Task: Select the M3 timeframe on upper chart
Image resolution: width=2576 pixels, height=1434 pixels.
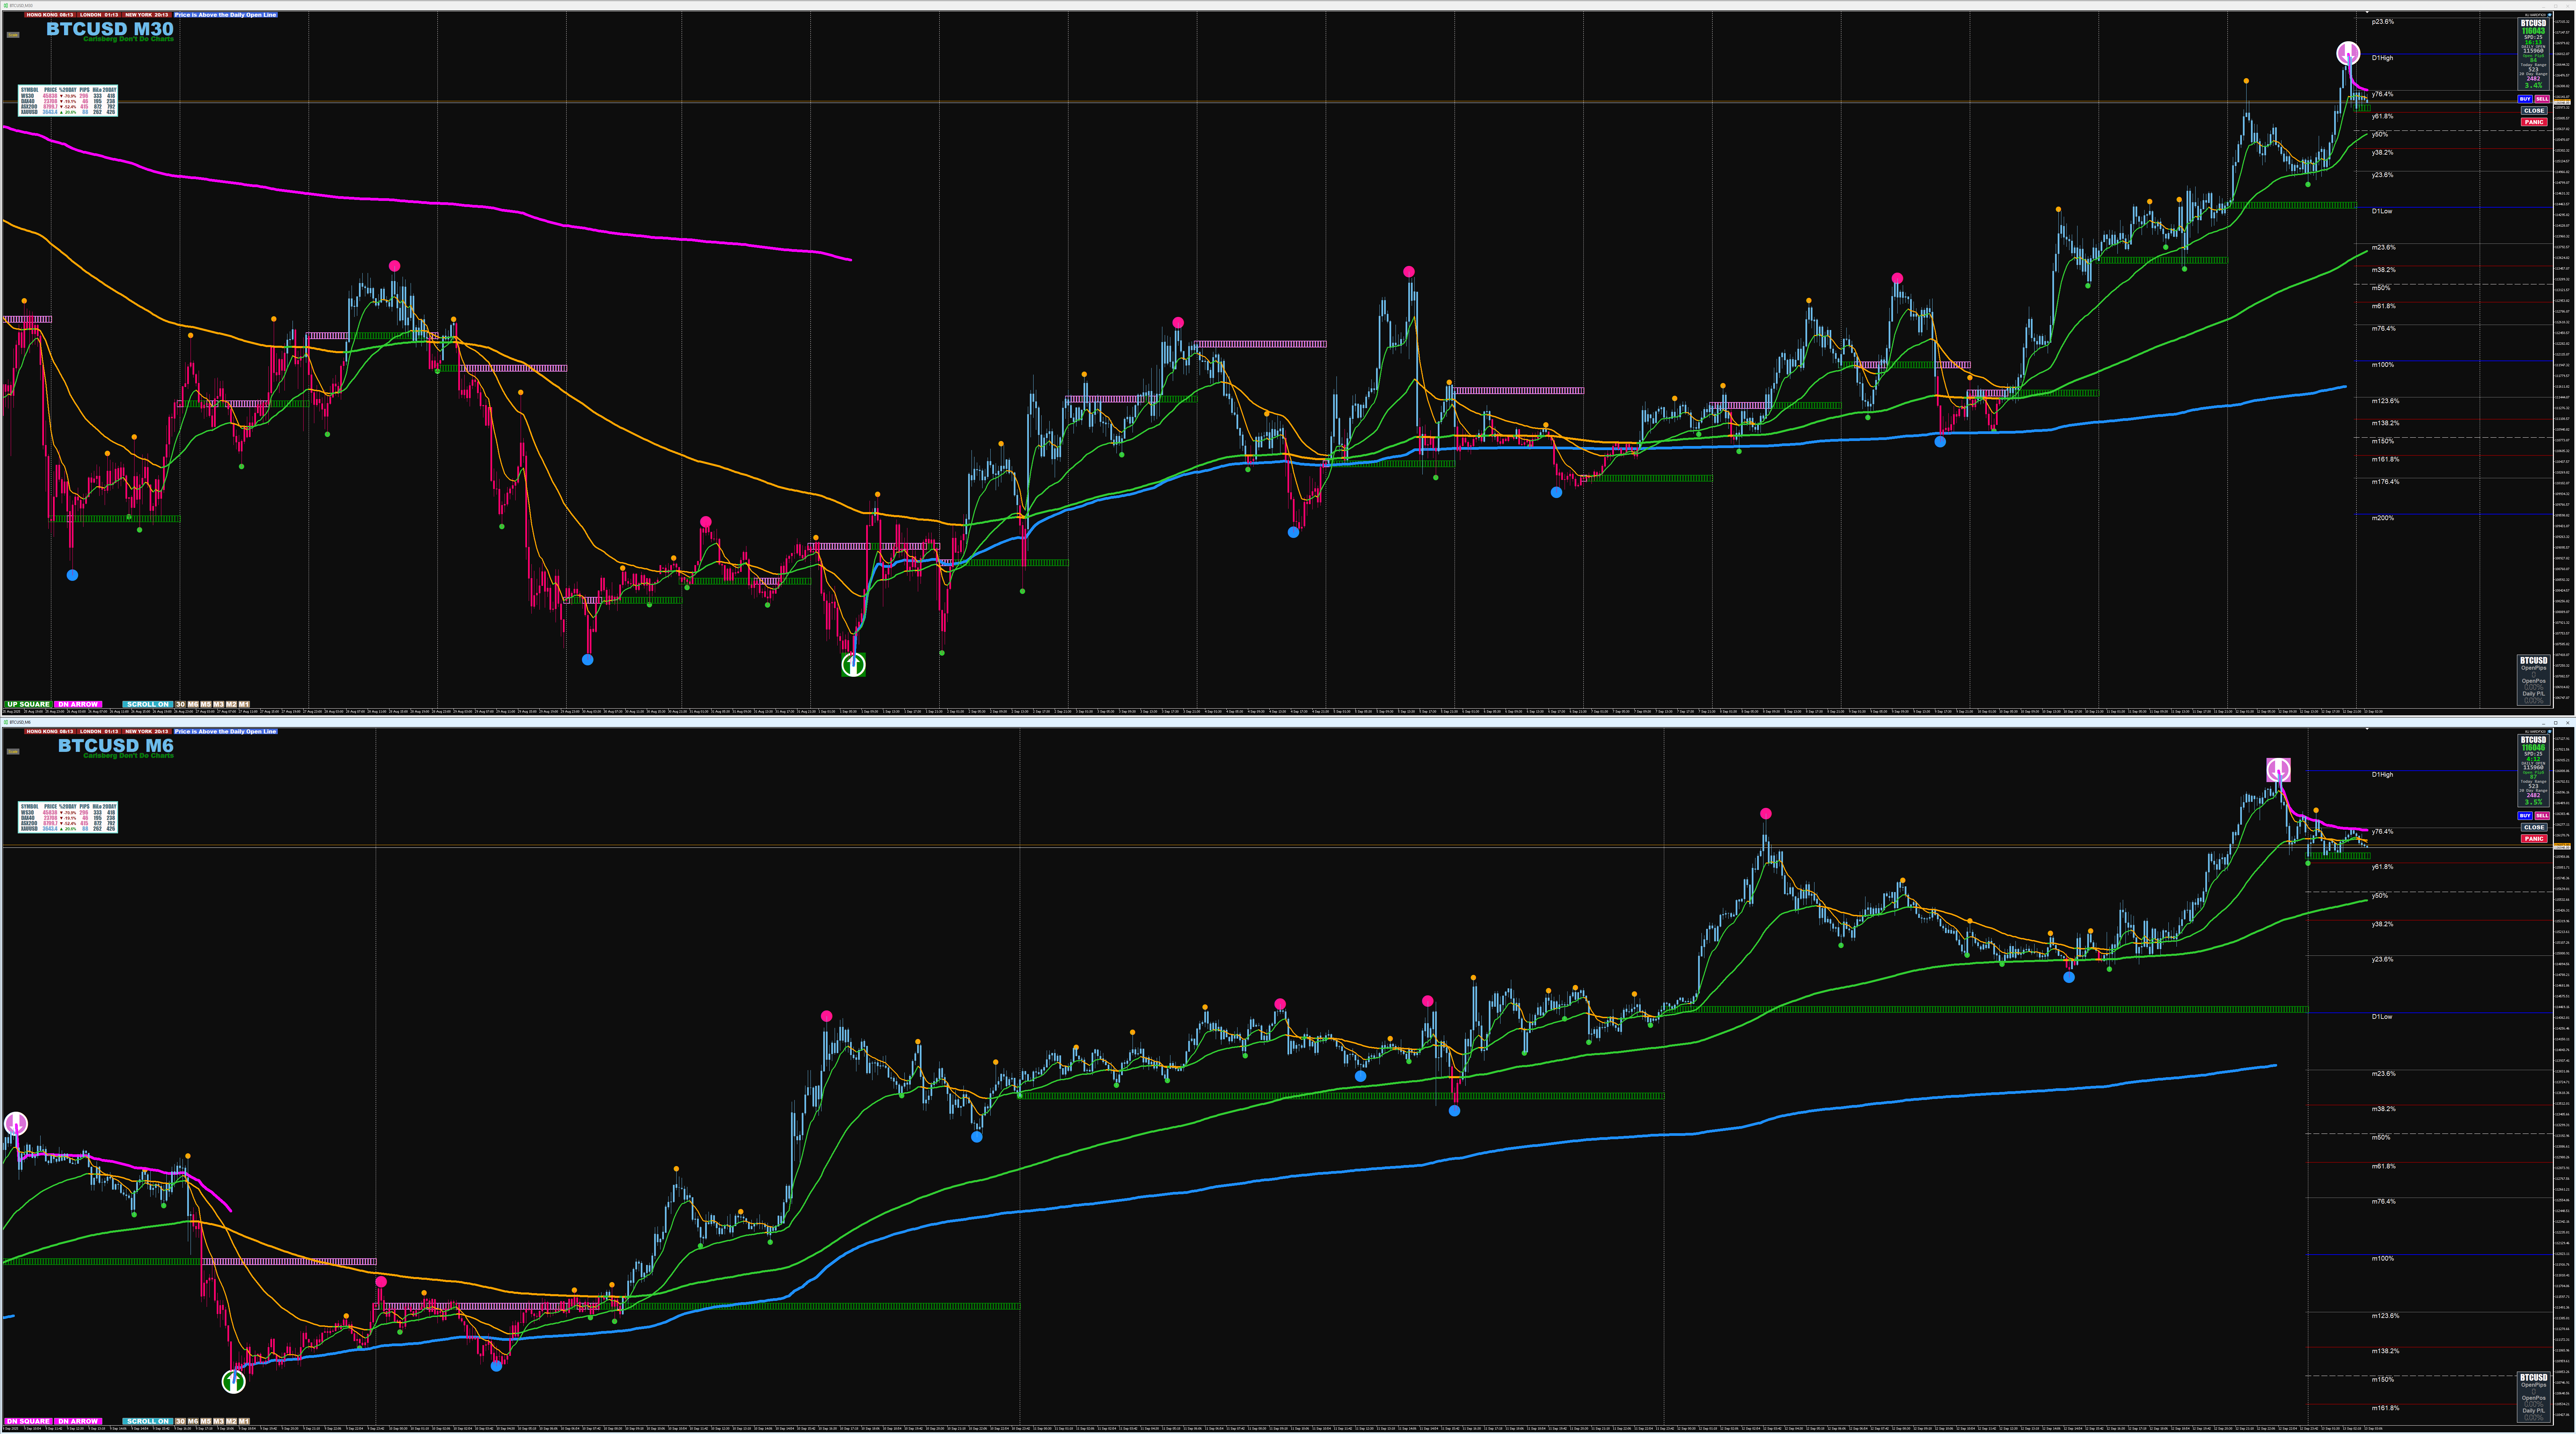Action: coord(219,704)
